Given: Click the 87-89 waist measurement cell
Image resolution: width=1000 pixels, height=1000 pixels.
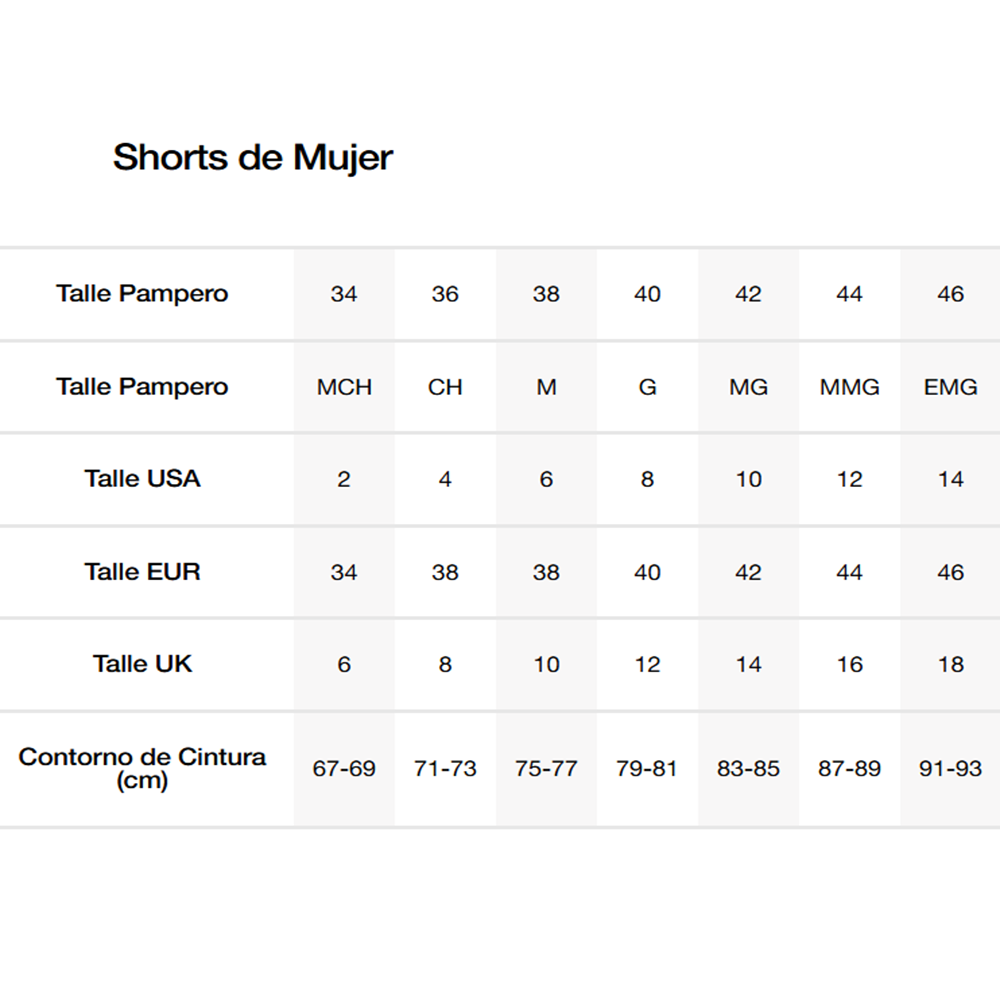Looking at the screenshot, I should tap(850, 769).
